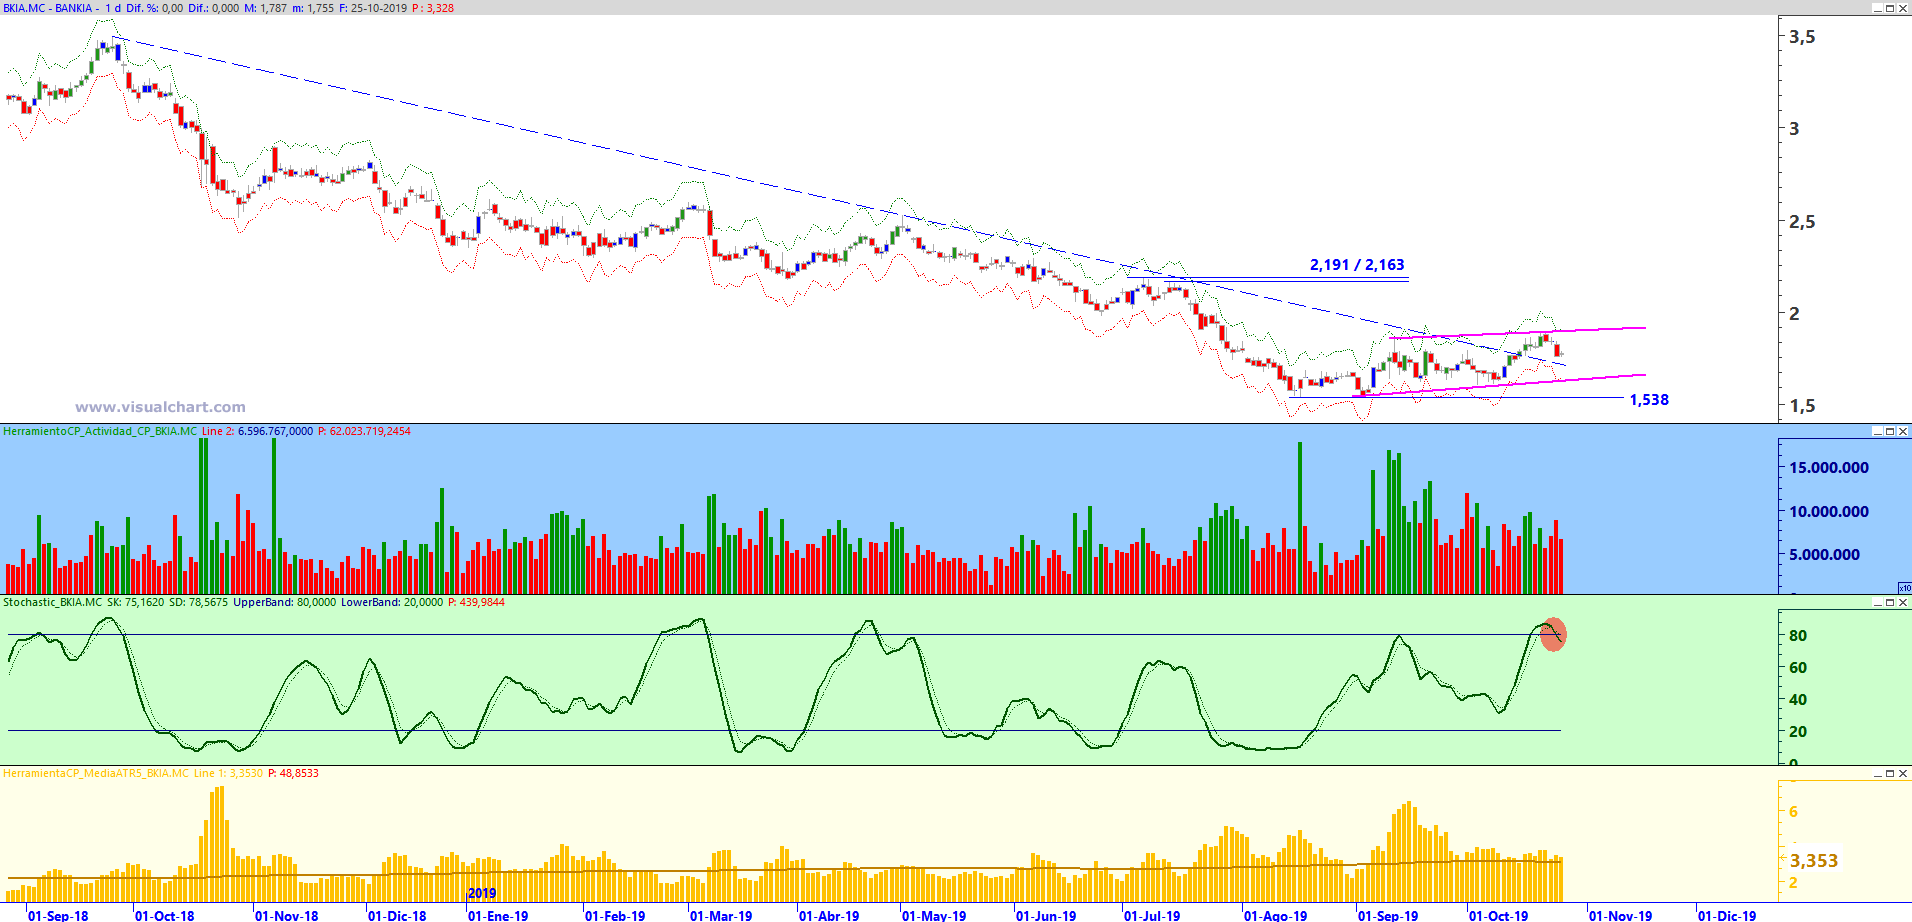Click the "01-Oct-19" date label
The image size is (1912, 922).
(1499, 915)
